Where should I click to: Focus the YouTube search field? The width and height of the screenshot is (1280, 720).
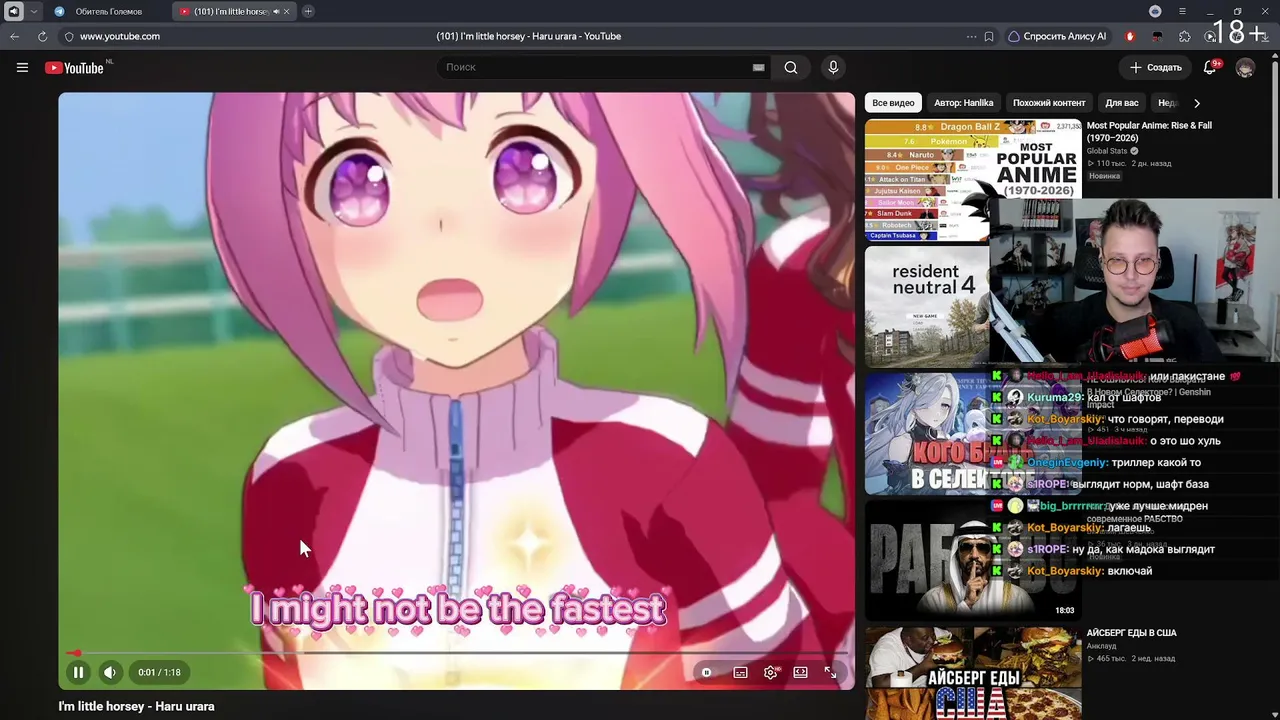coord(595,67)
